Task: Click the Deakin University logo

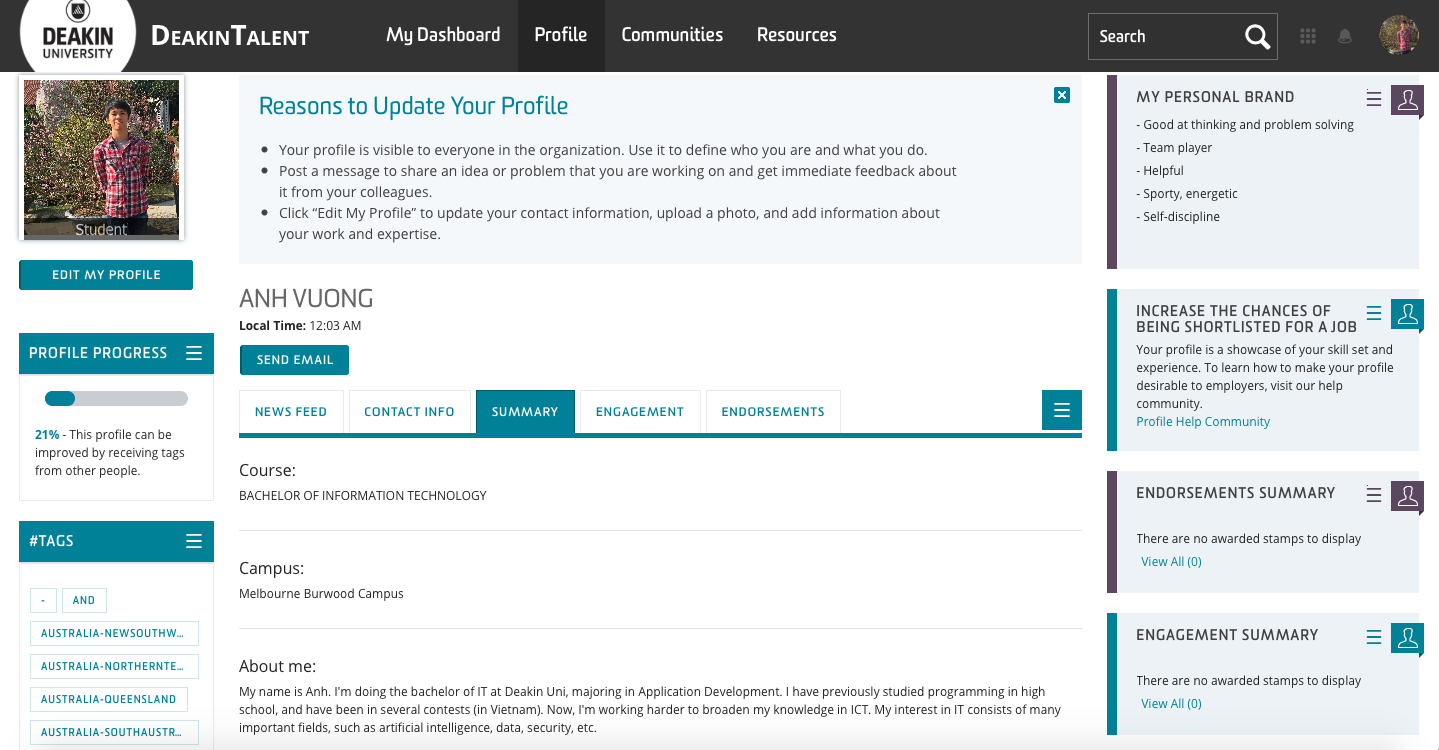Action: [x=78, y=36]
